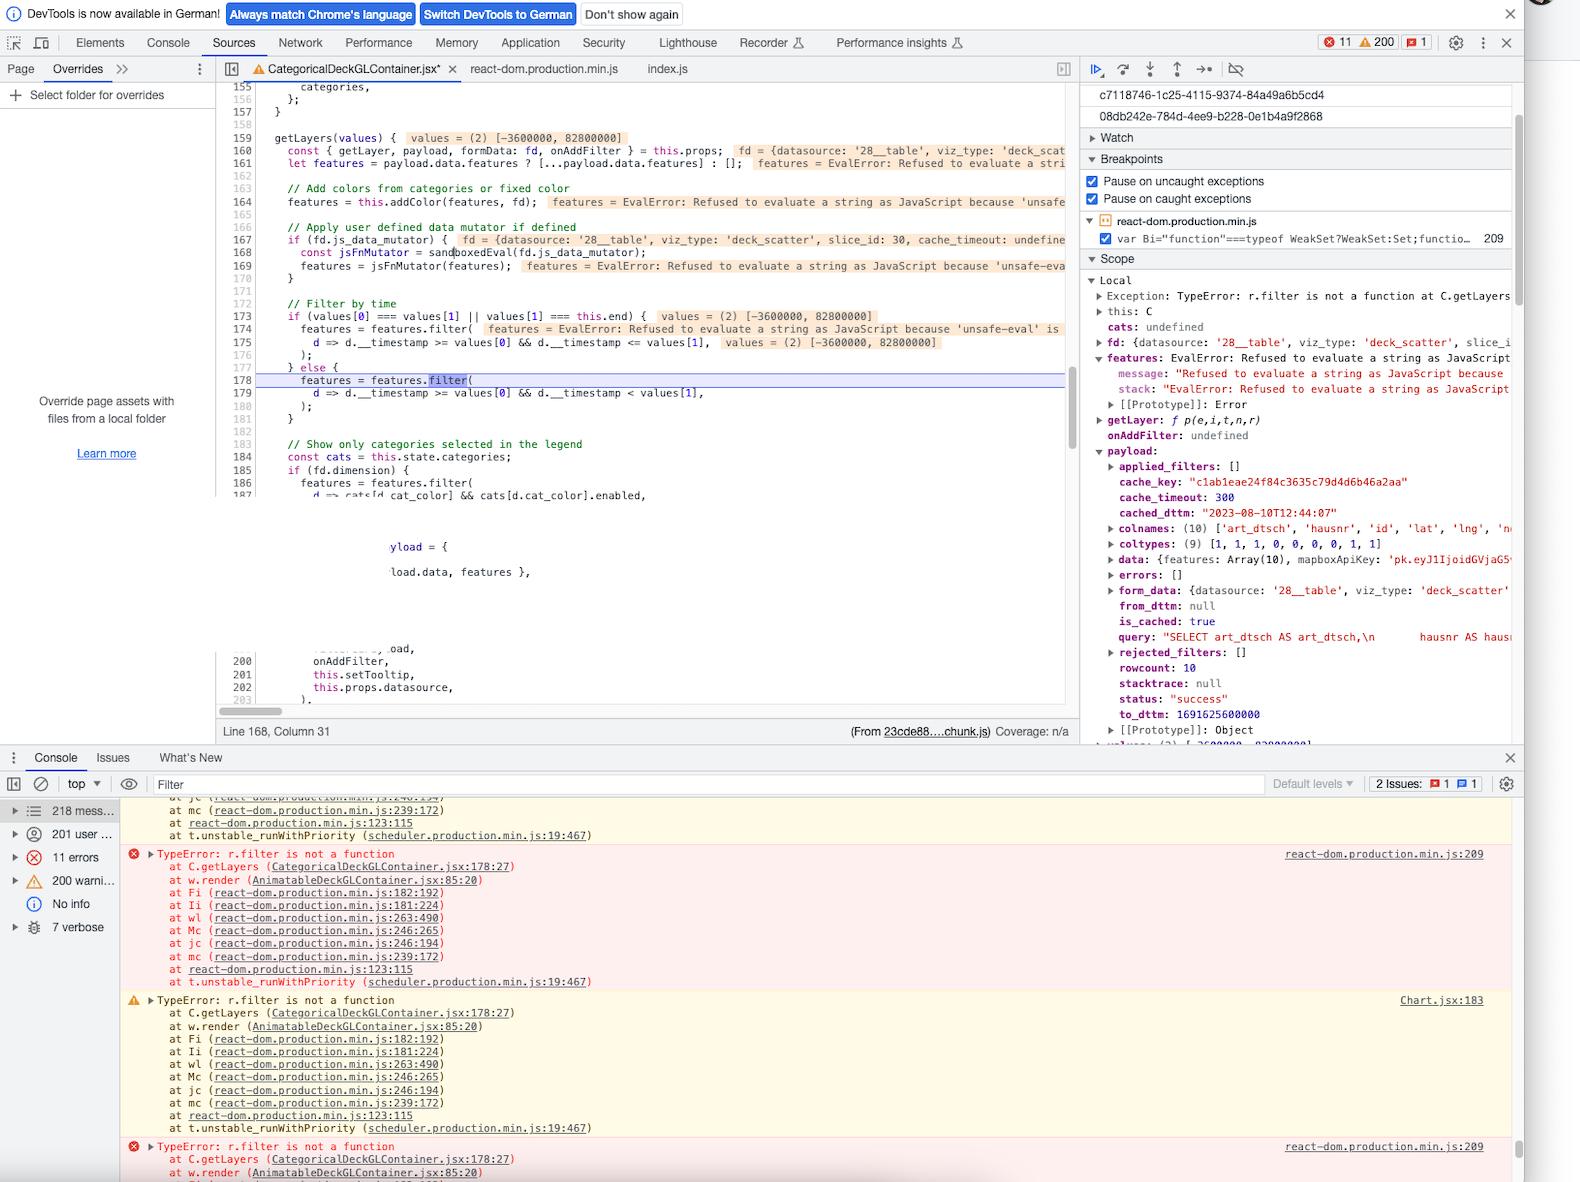Open the Learn more link
This screenshot has height=1182, width=1580.
tap(106, 454)
